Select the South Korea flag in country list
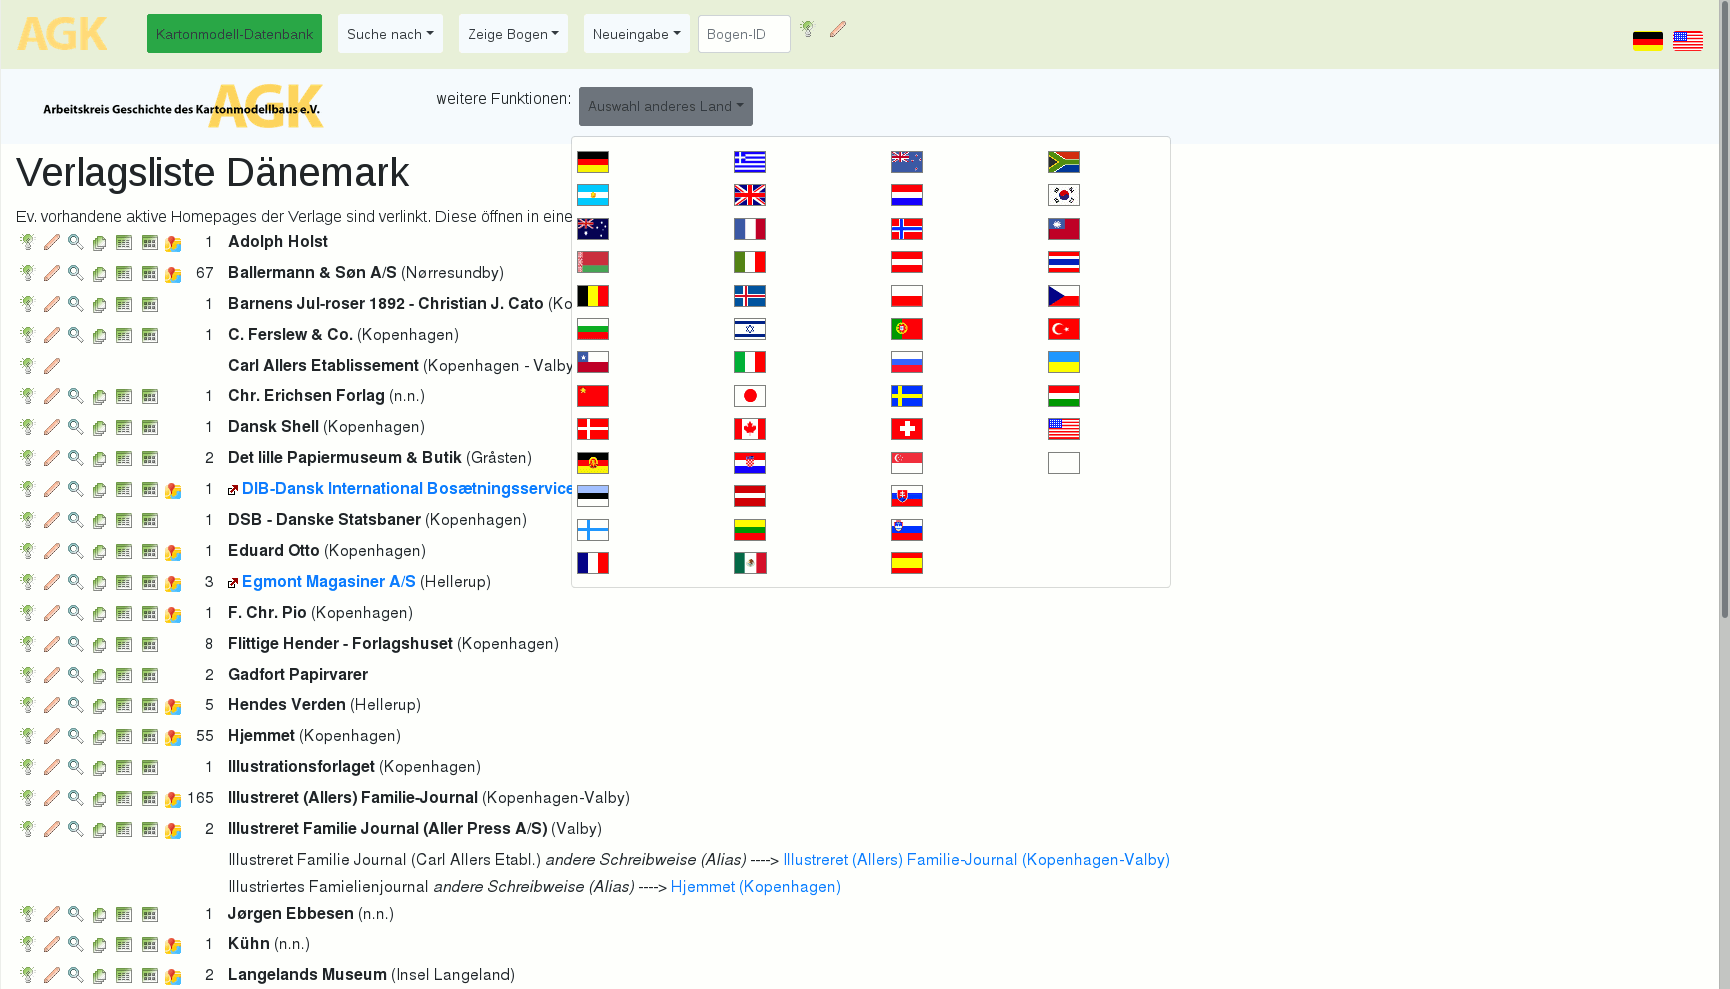The width and height of the screenshot is (1730, 989). [1064, 195]
